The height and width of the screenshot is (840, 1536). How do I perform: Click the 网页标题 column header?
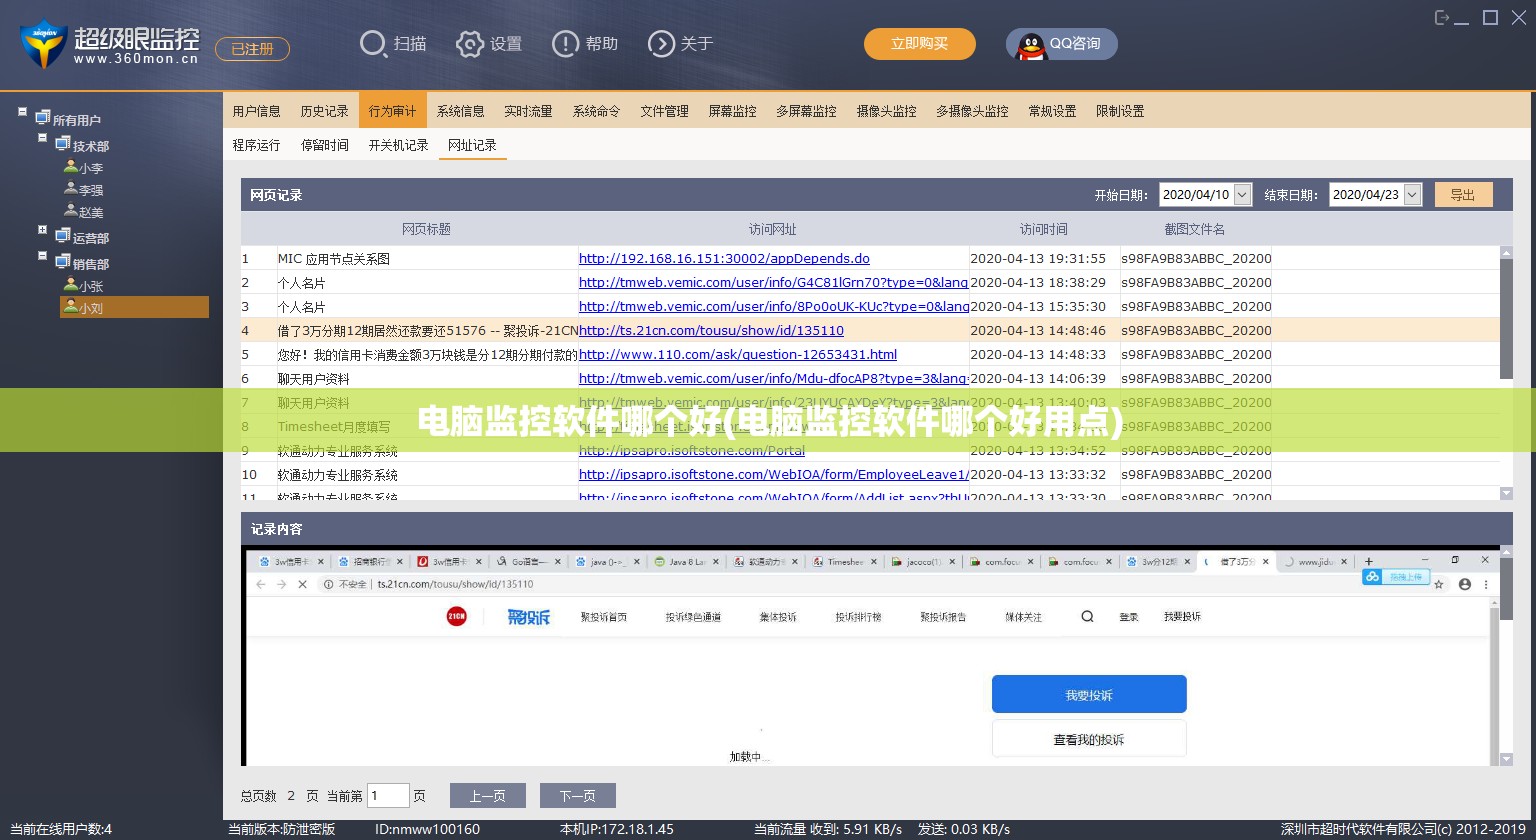[x=426, y=229]
